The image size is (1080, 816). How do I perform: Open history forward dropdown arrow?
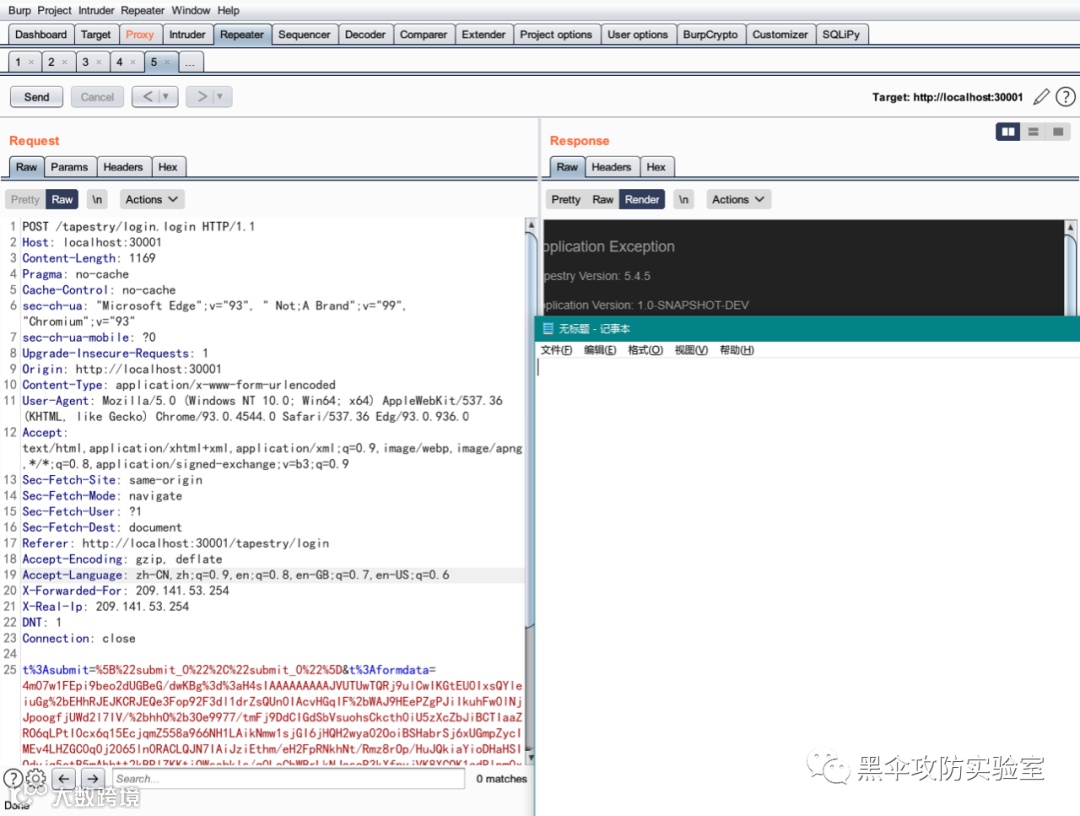click(x=220, y=96)
